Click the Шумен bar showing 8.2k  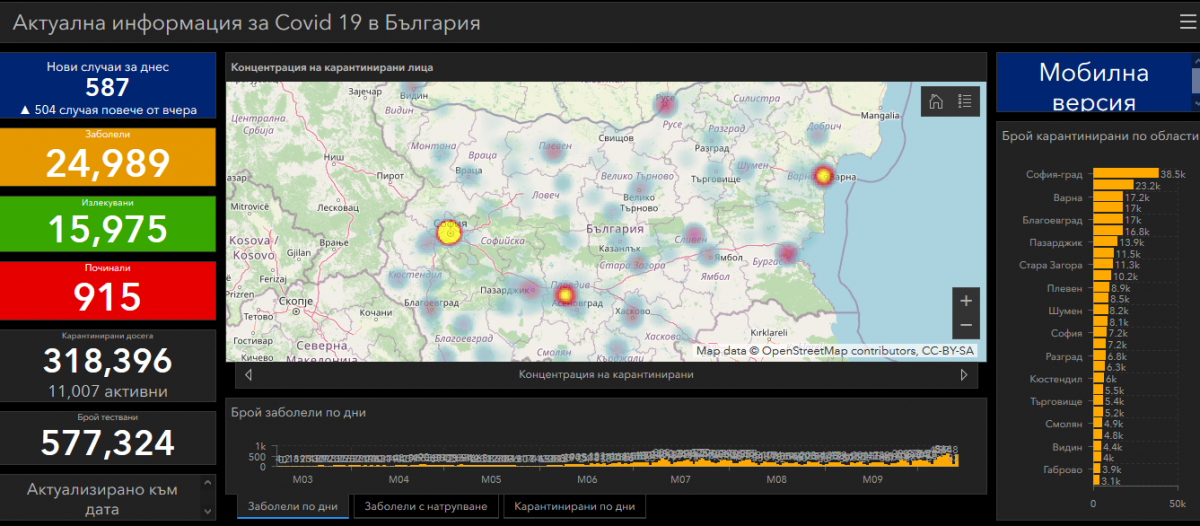click(x=1099, y=311)
